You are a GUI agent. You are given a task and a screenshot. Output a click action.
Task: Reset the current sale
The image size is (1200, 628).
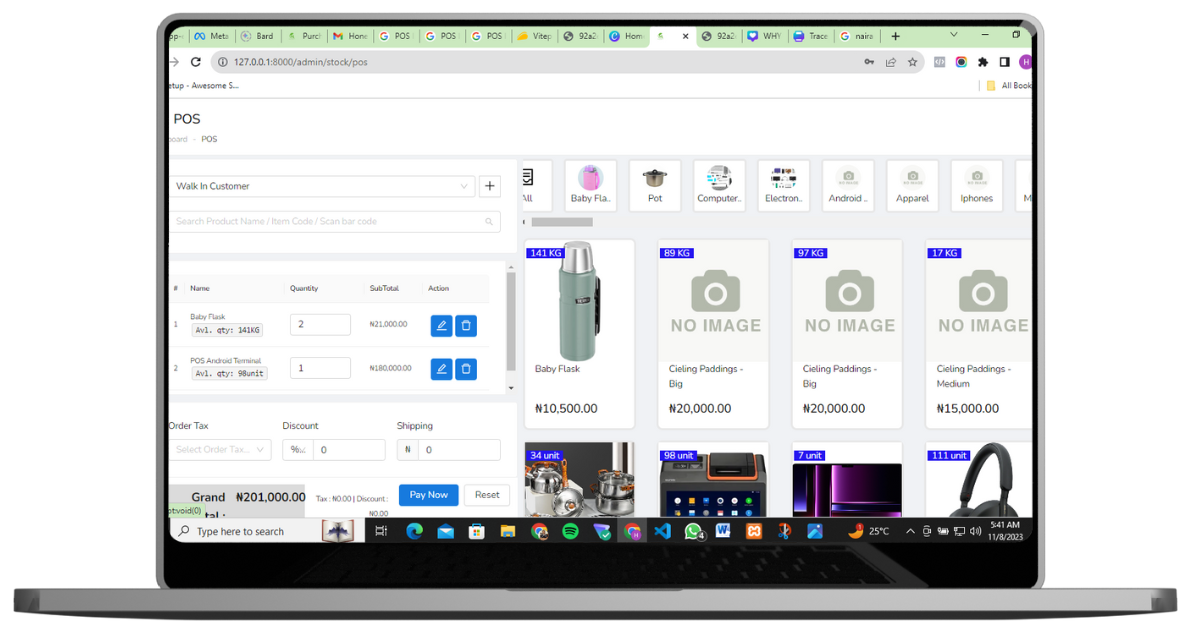pos(486,494)
